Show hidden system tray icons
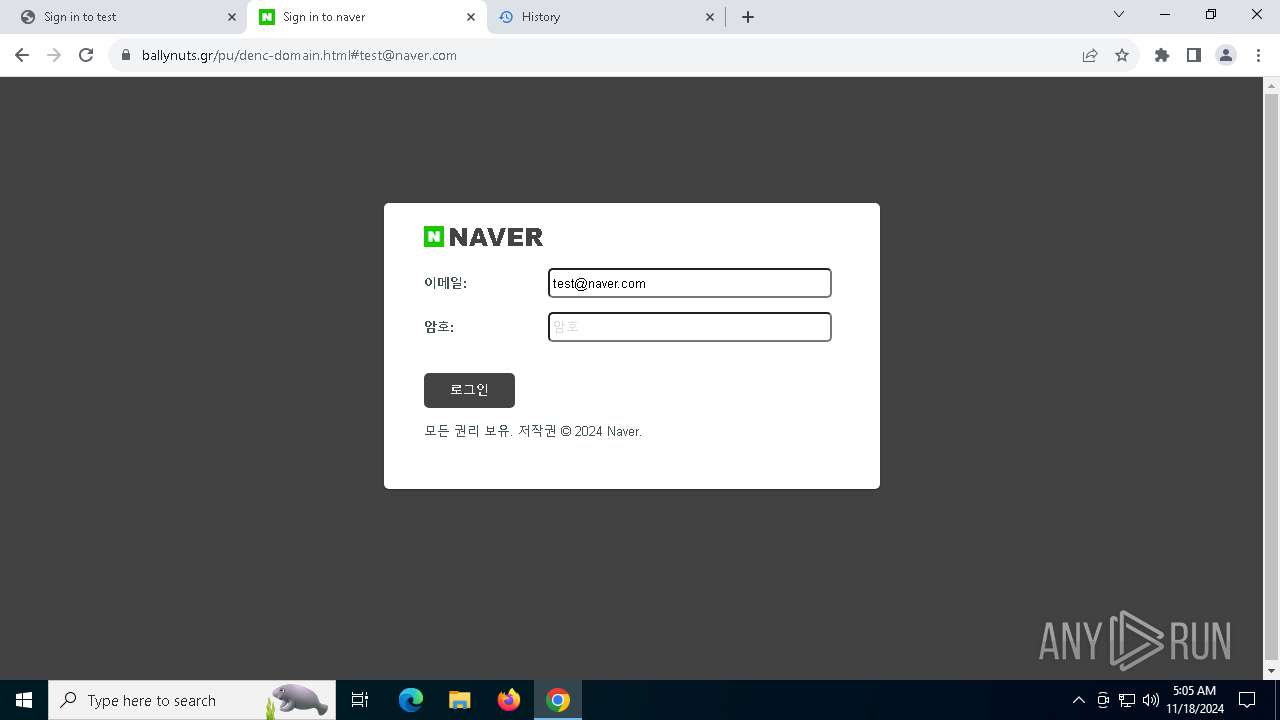 [1079, 700]
